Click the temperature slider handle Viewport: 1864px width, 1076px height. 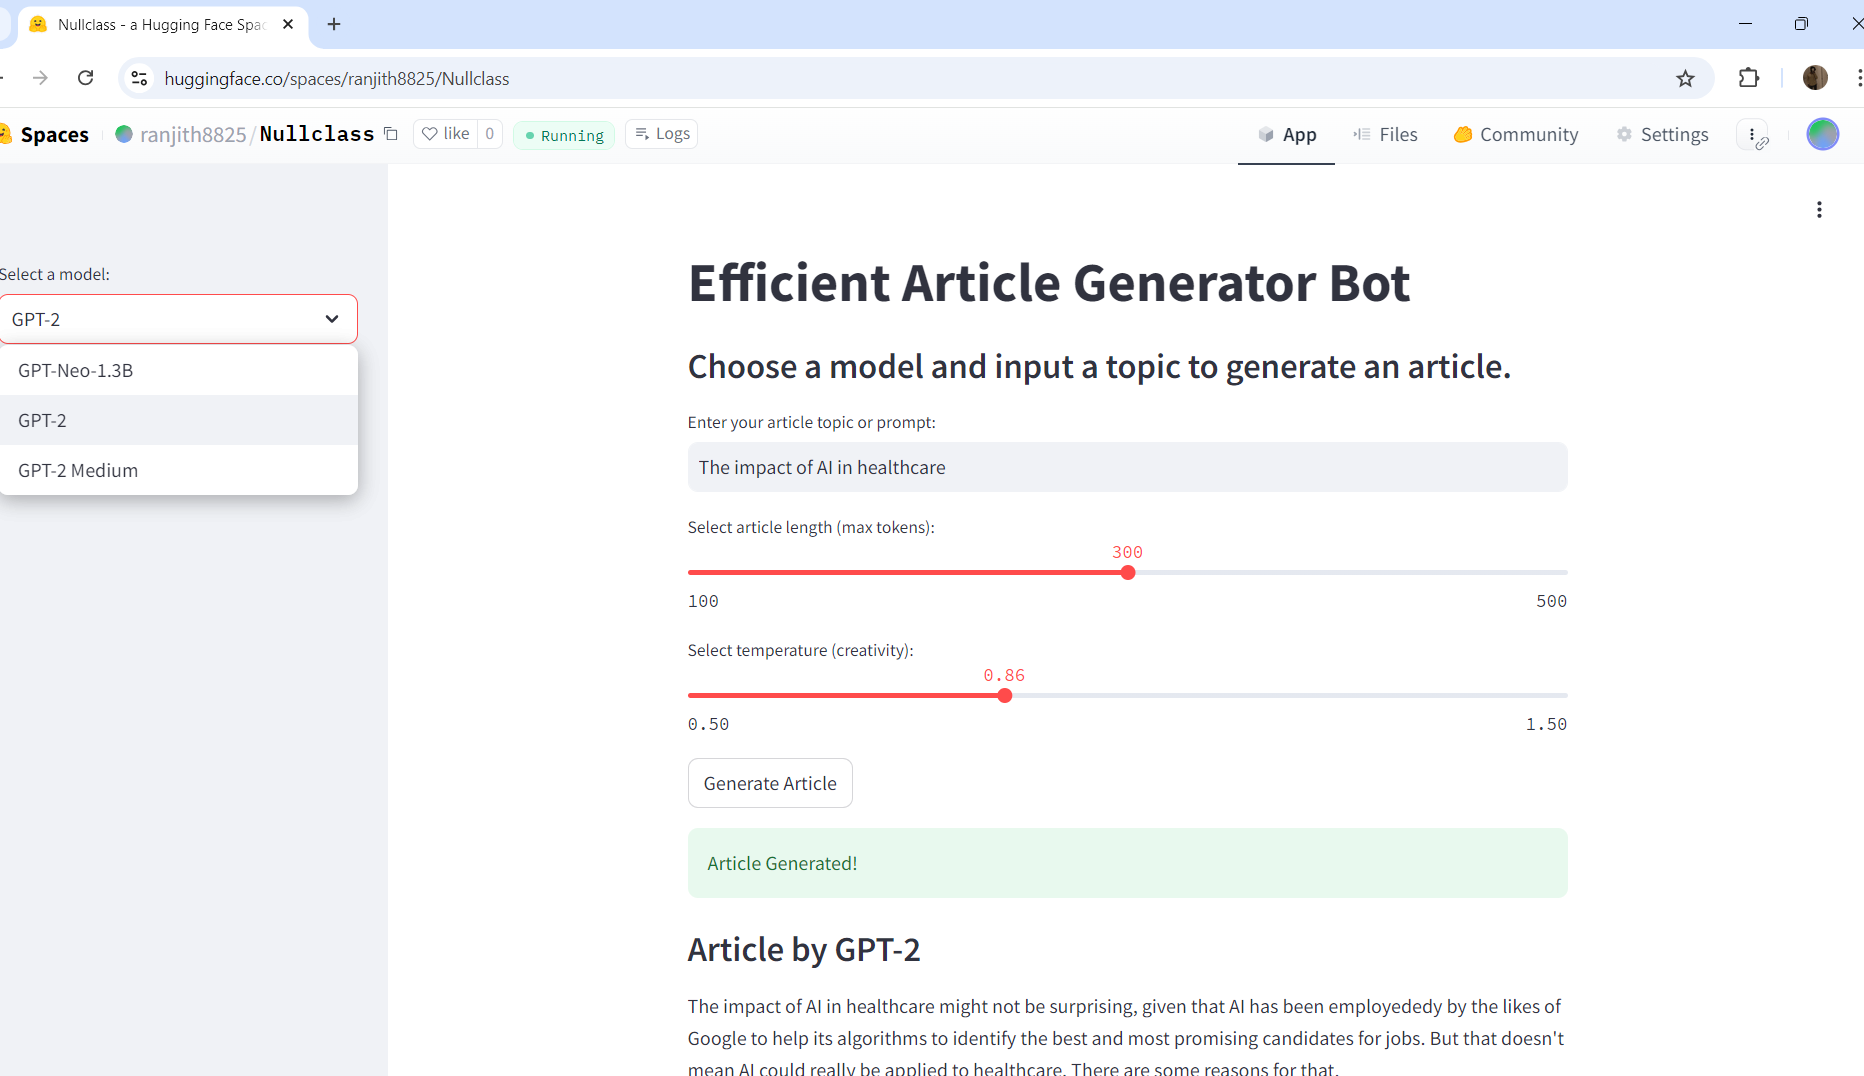coord(1005,696)
